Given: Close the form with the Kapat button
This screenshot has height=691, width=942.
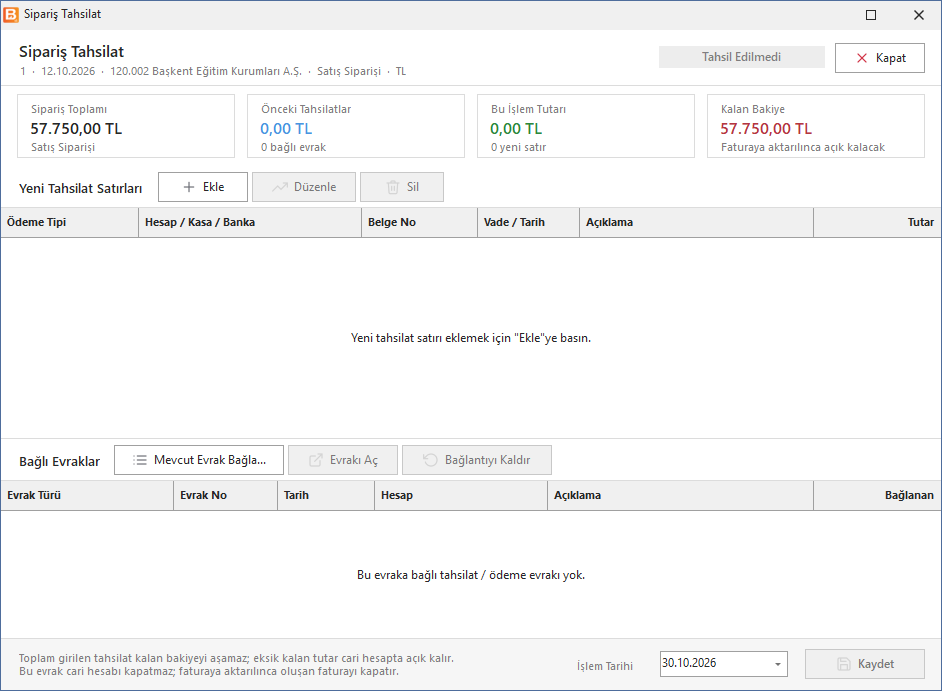Looking at the screenshot, I should point(880,58).
